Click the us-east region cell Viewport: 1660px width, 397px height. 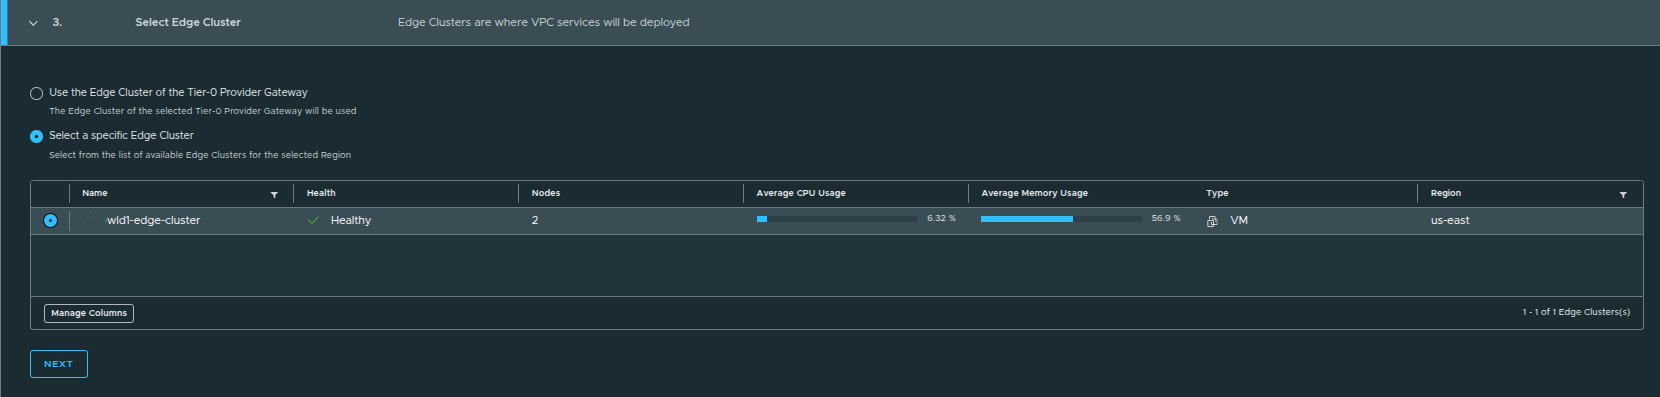pos(1450,220)
